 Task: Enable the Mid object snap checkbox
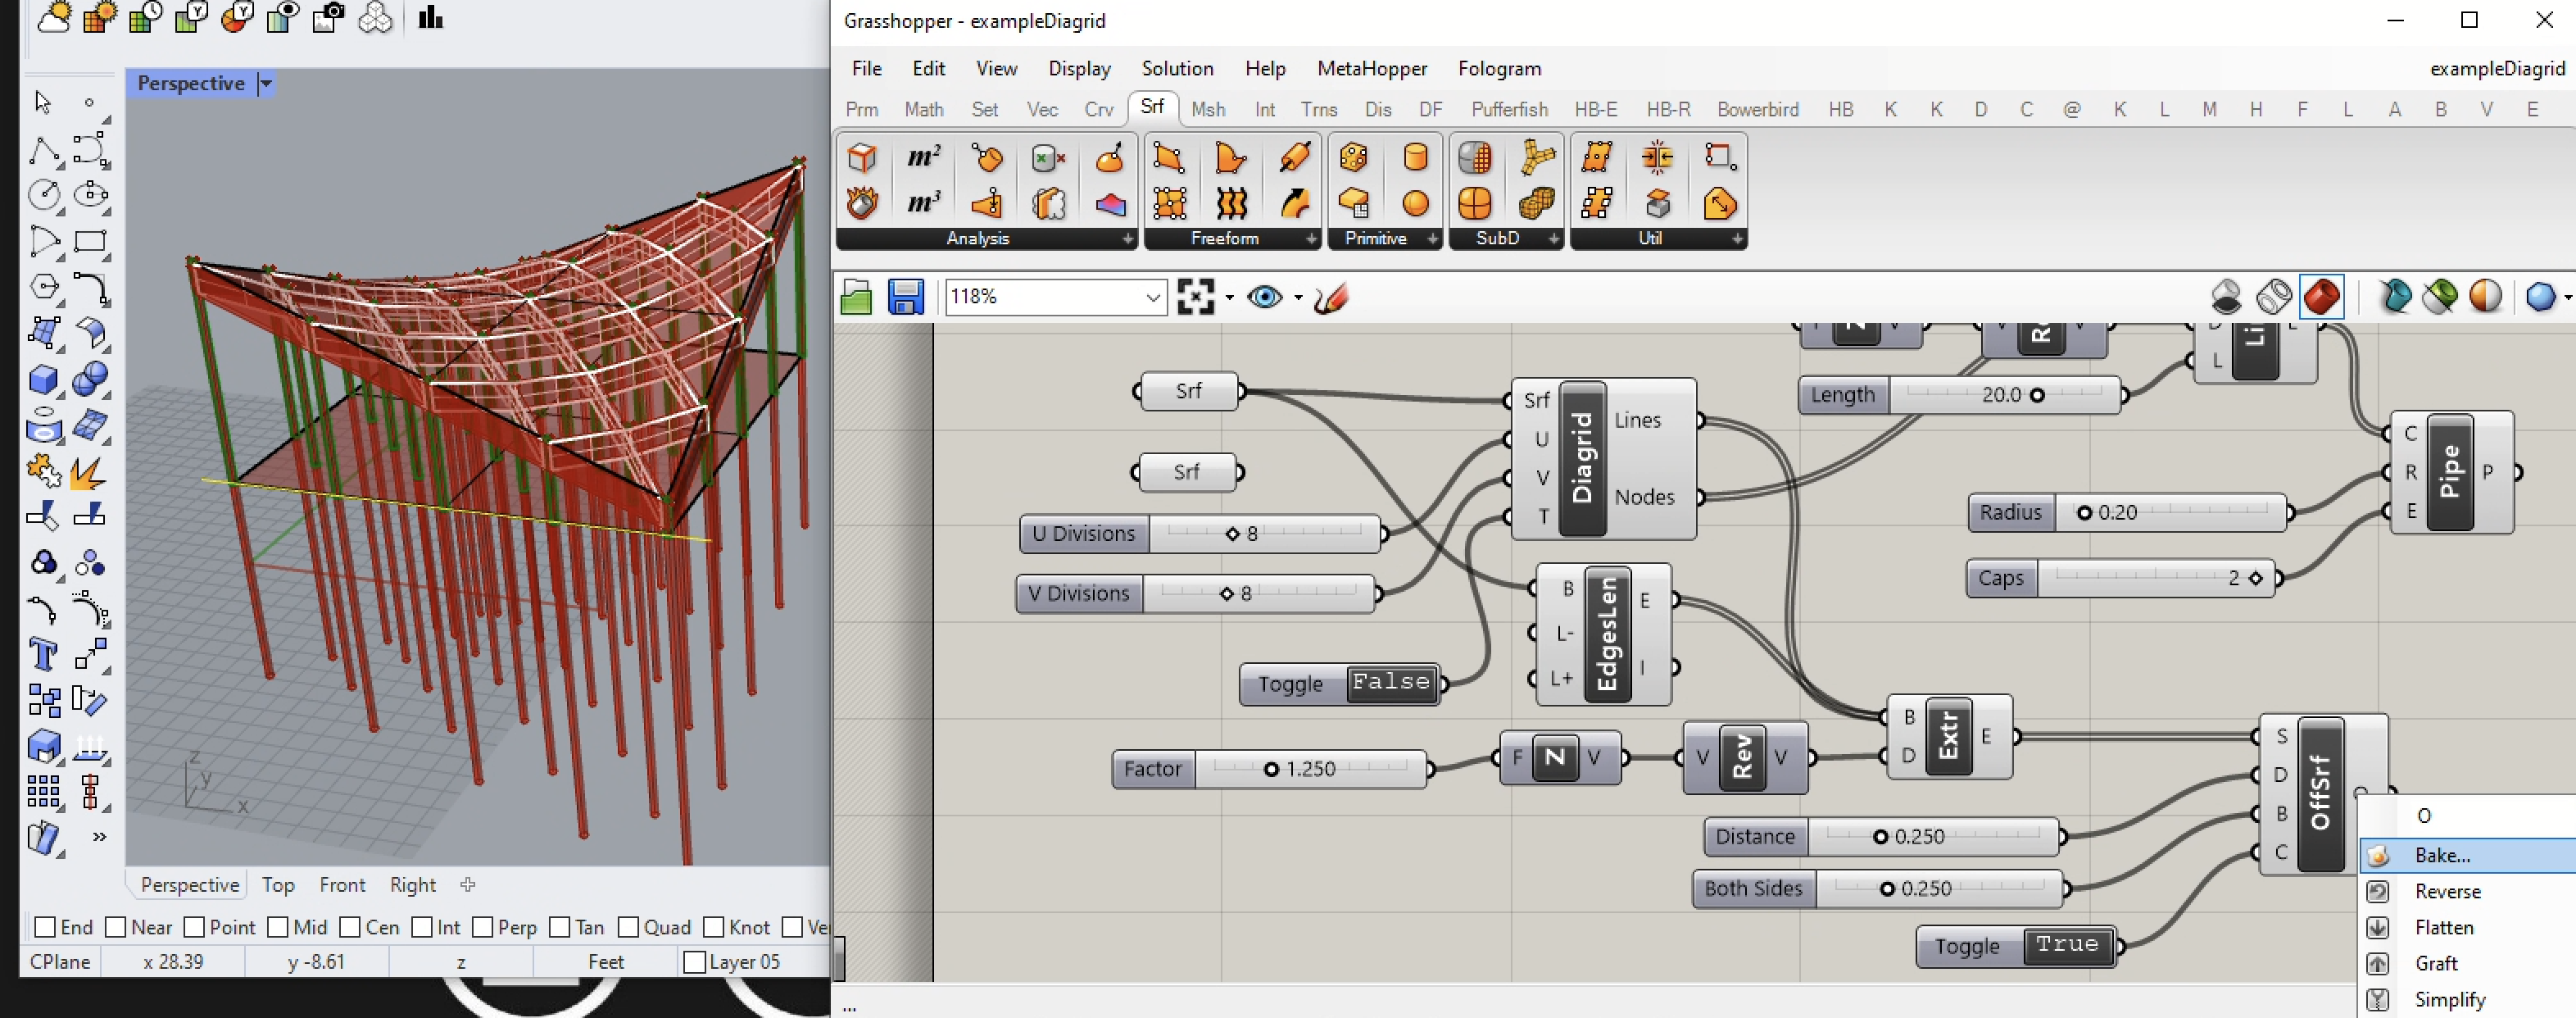278,927
